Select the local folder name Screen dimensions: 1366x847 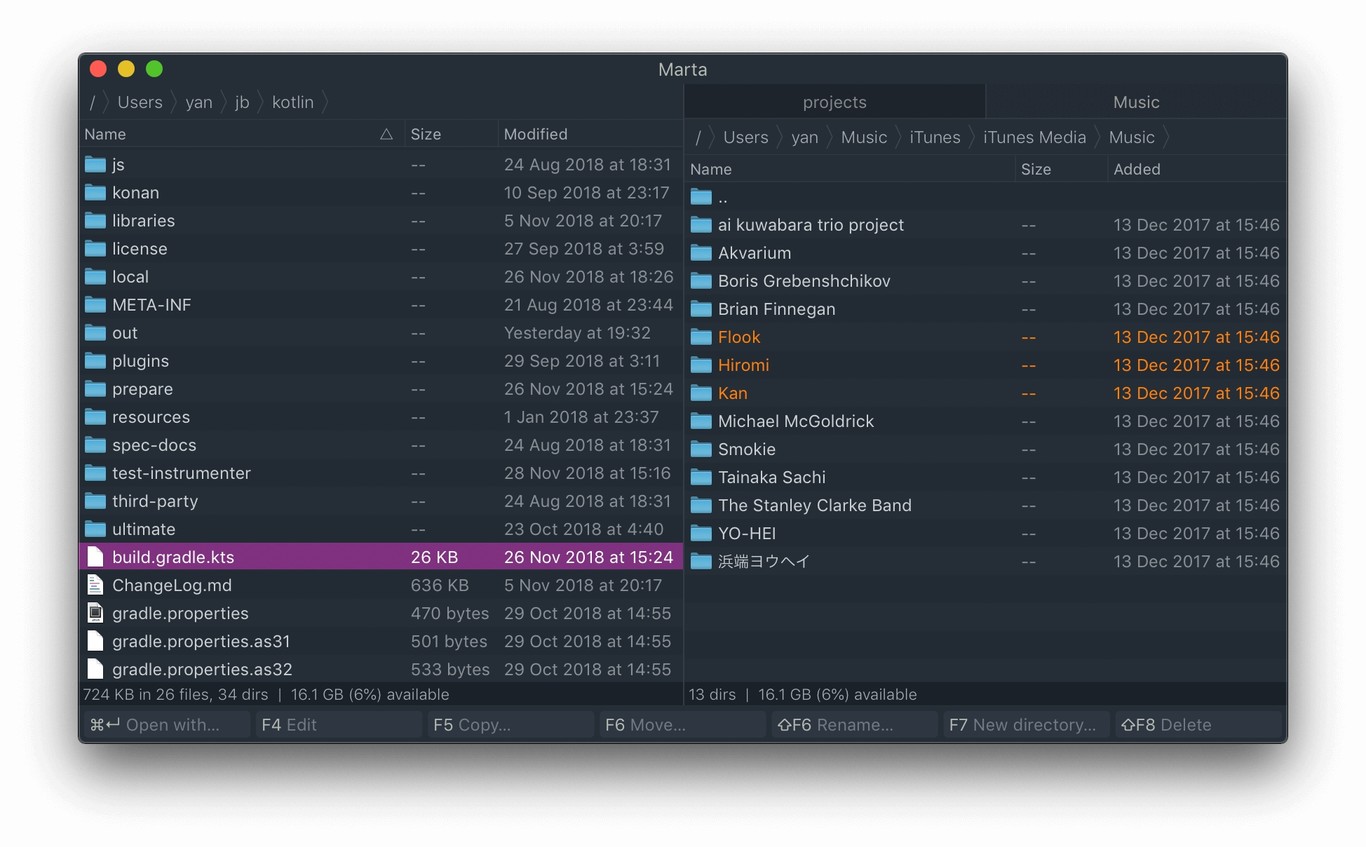pos(130,277)
